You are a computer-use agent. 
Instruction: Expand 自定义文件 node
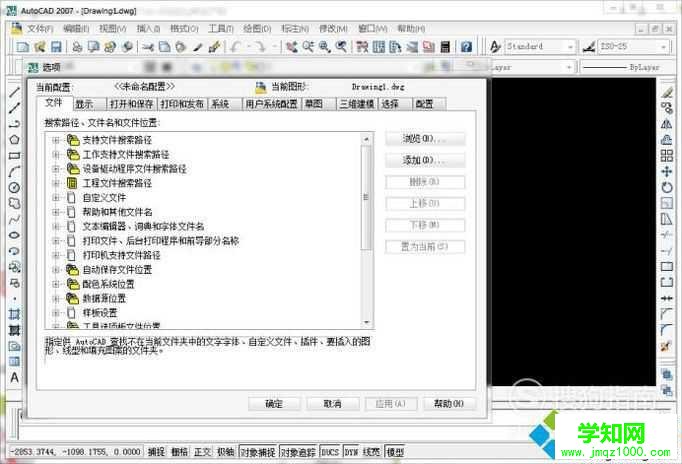(x=56, y=197)
